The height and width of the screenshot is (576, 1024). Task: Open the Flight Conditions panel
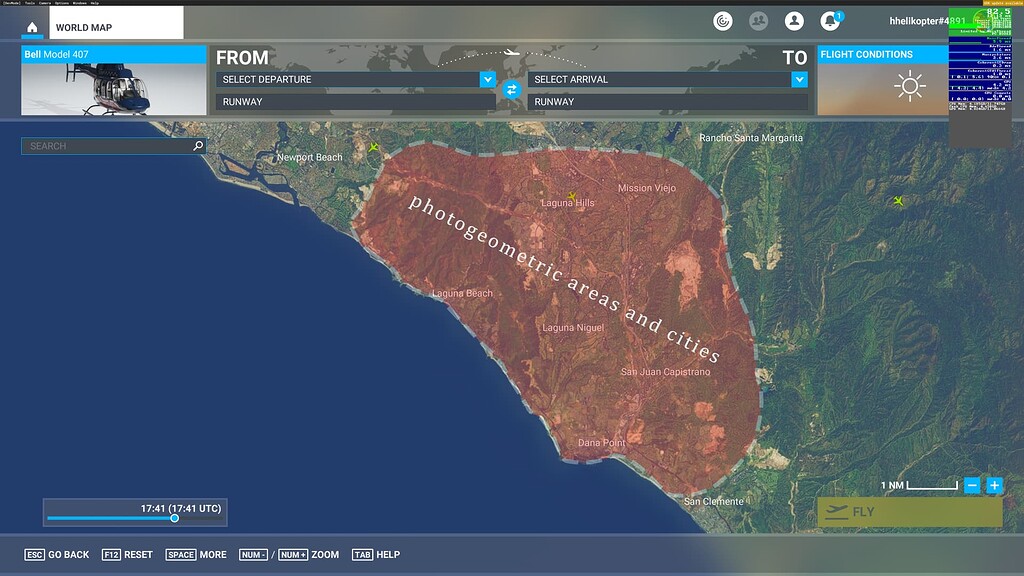(x=882, y=55)
